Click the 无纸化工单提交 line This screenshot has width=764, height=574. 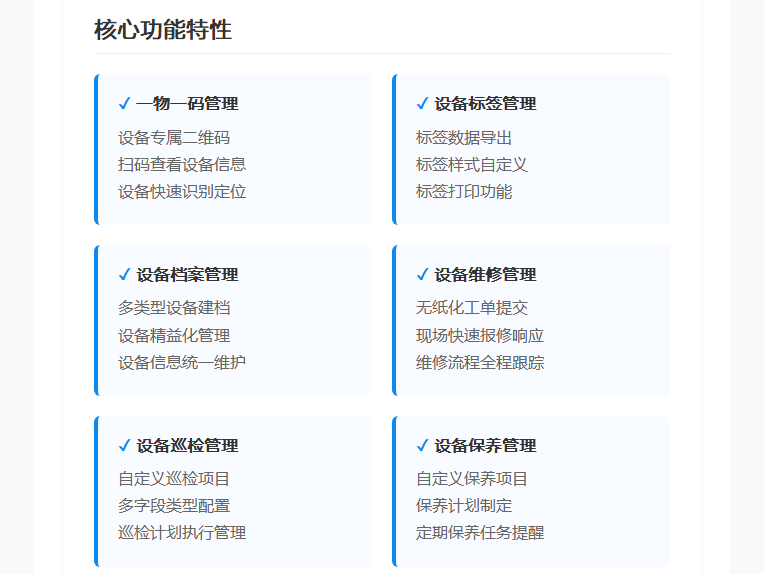pos(472,307)
